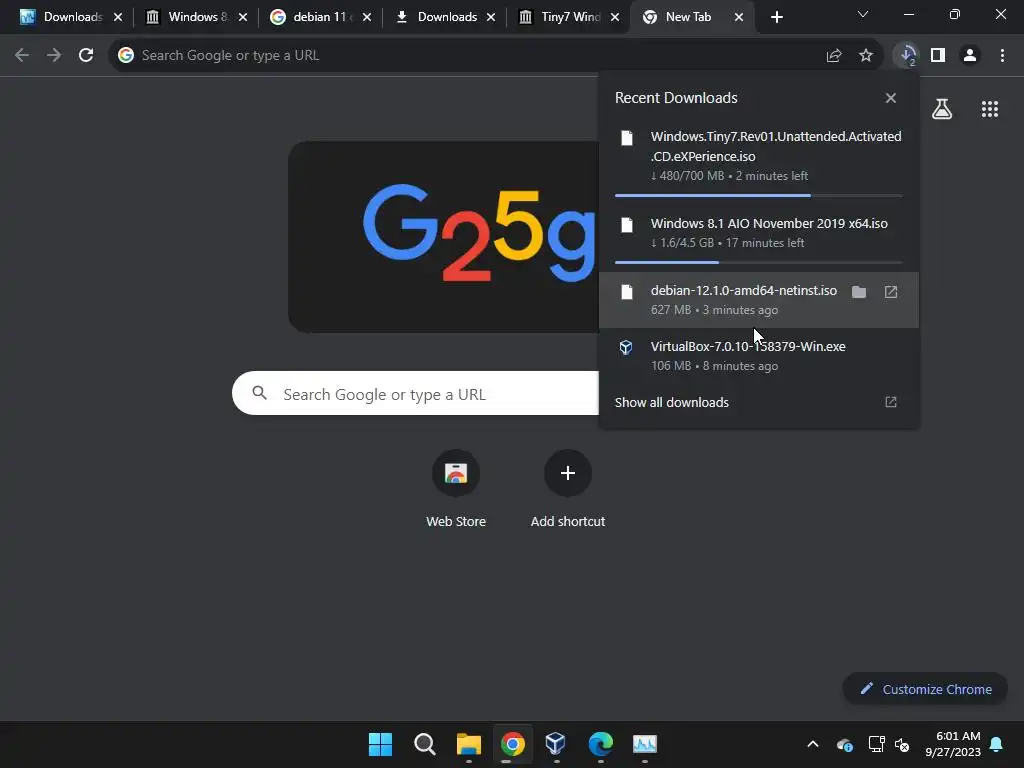Click the debian-12.1.0-amd64-netinst.iso filename
This screenshot has width=1024, height=768.
744,291
